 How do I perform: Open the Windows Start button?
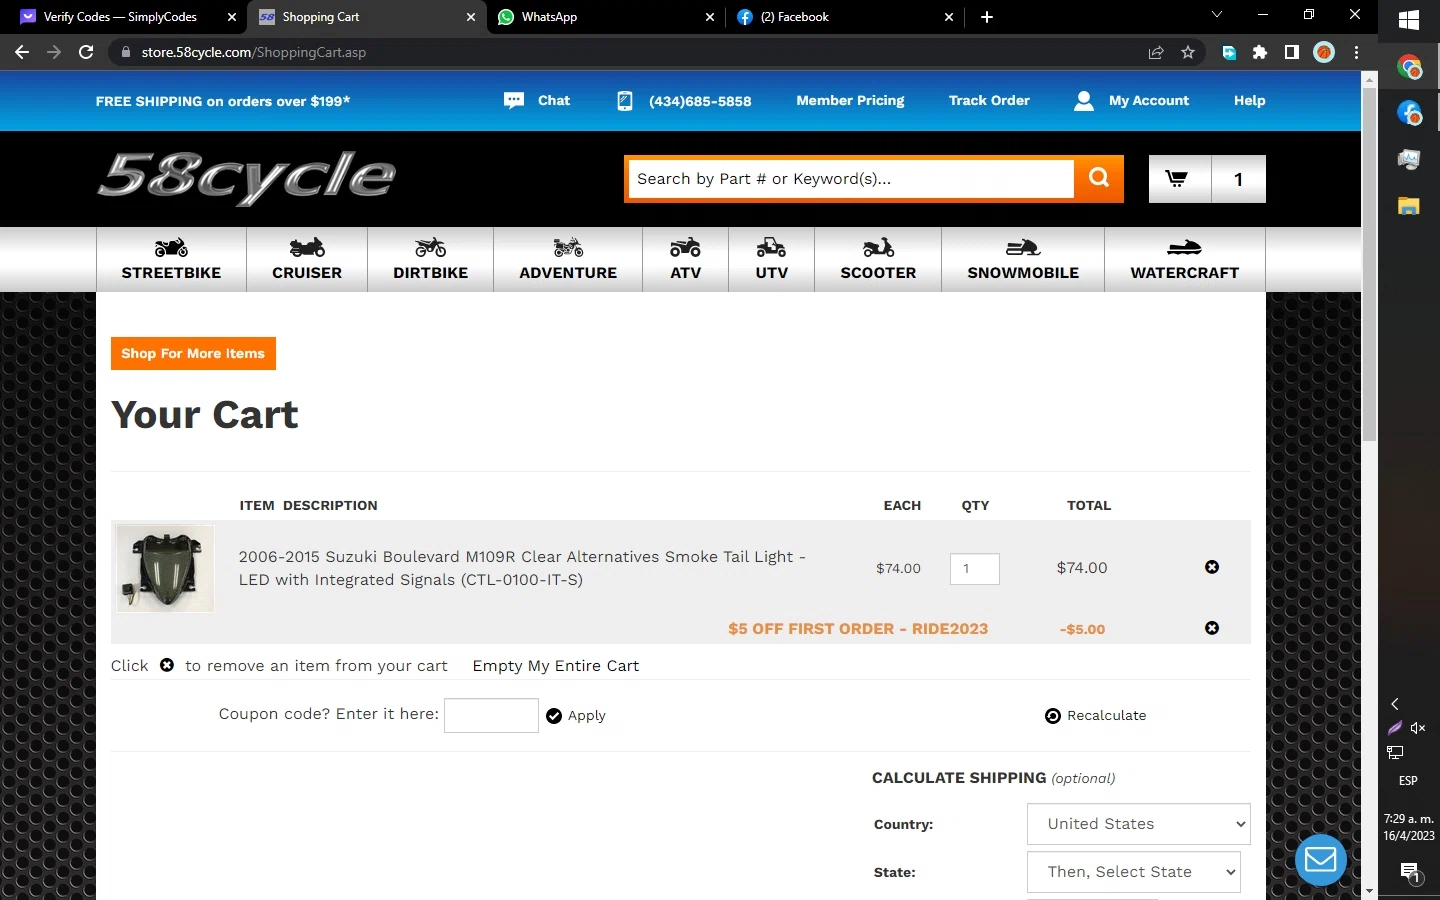pos(1409,20)
